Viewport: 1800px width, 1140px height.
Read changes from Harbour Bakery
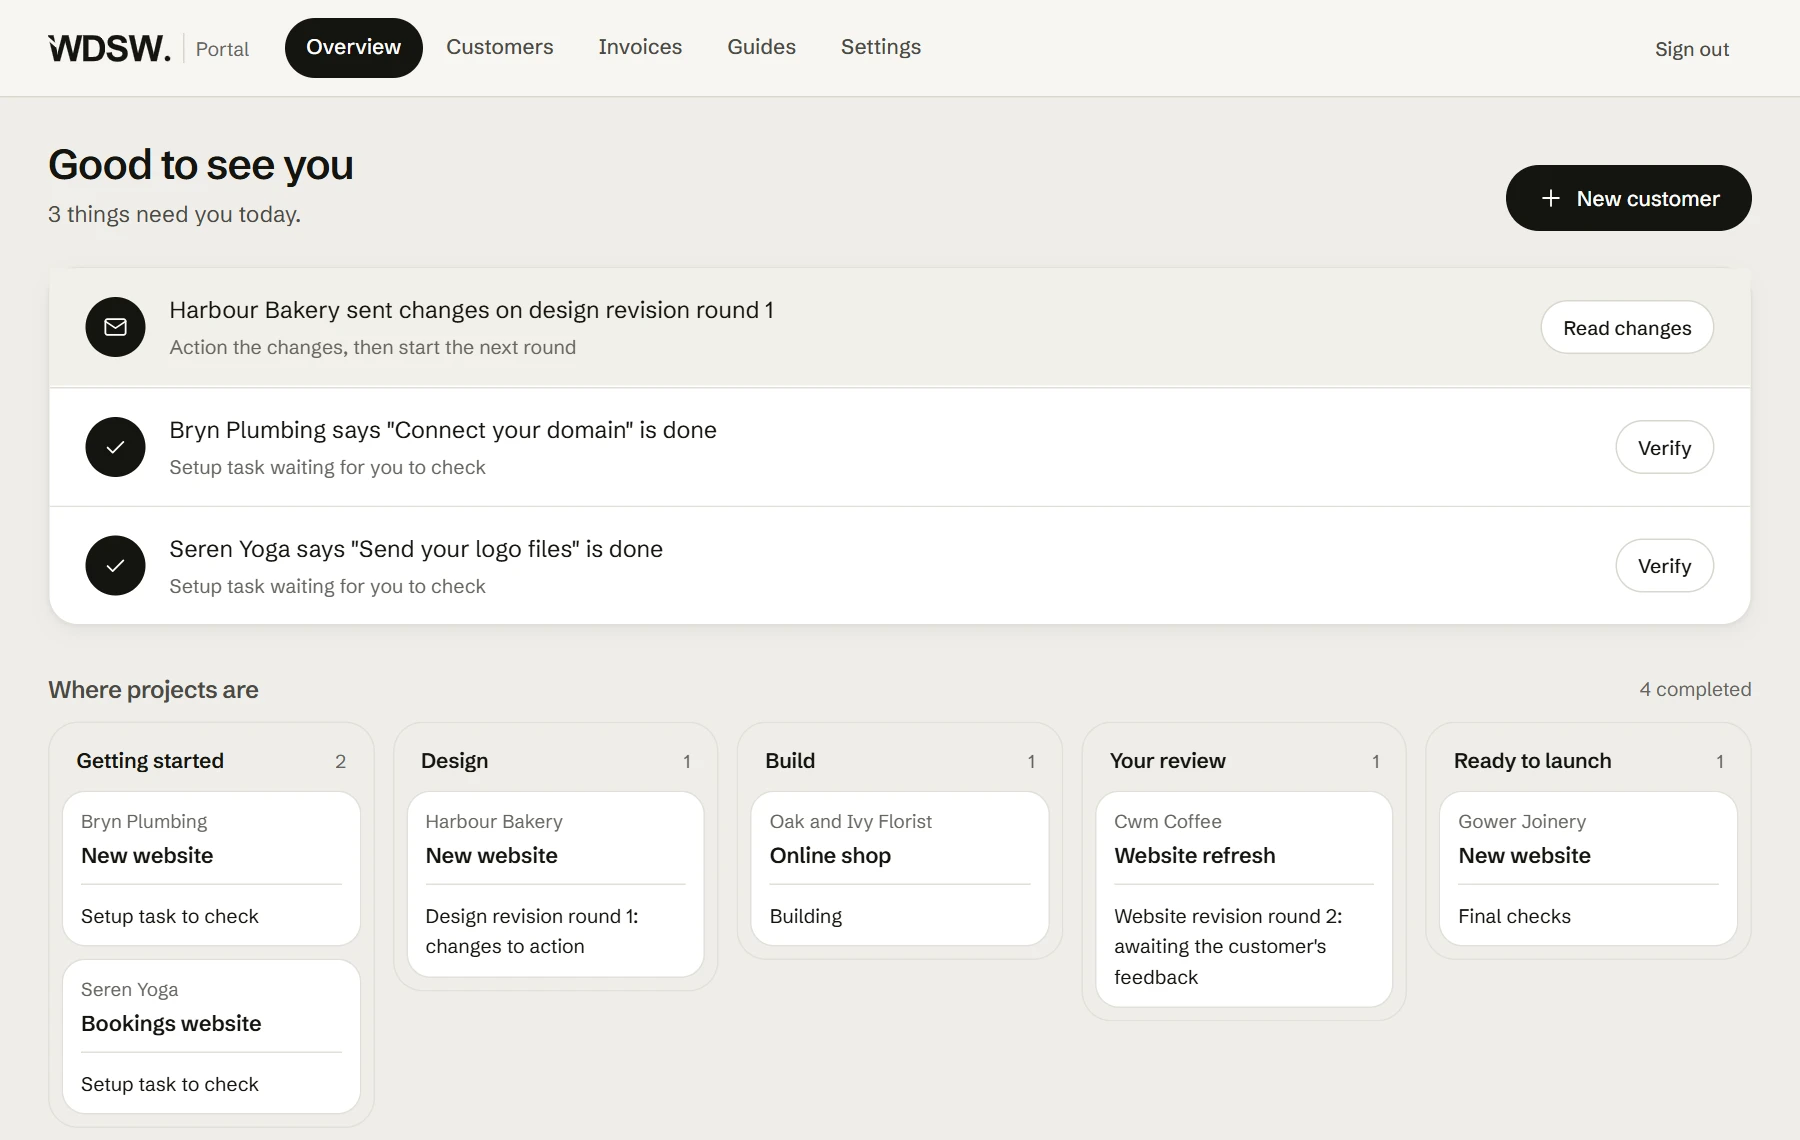coord(1627,327)
